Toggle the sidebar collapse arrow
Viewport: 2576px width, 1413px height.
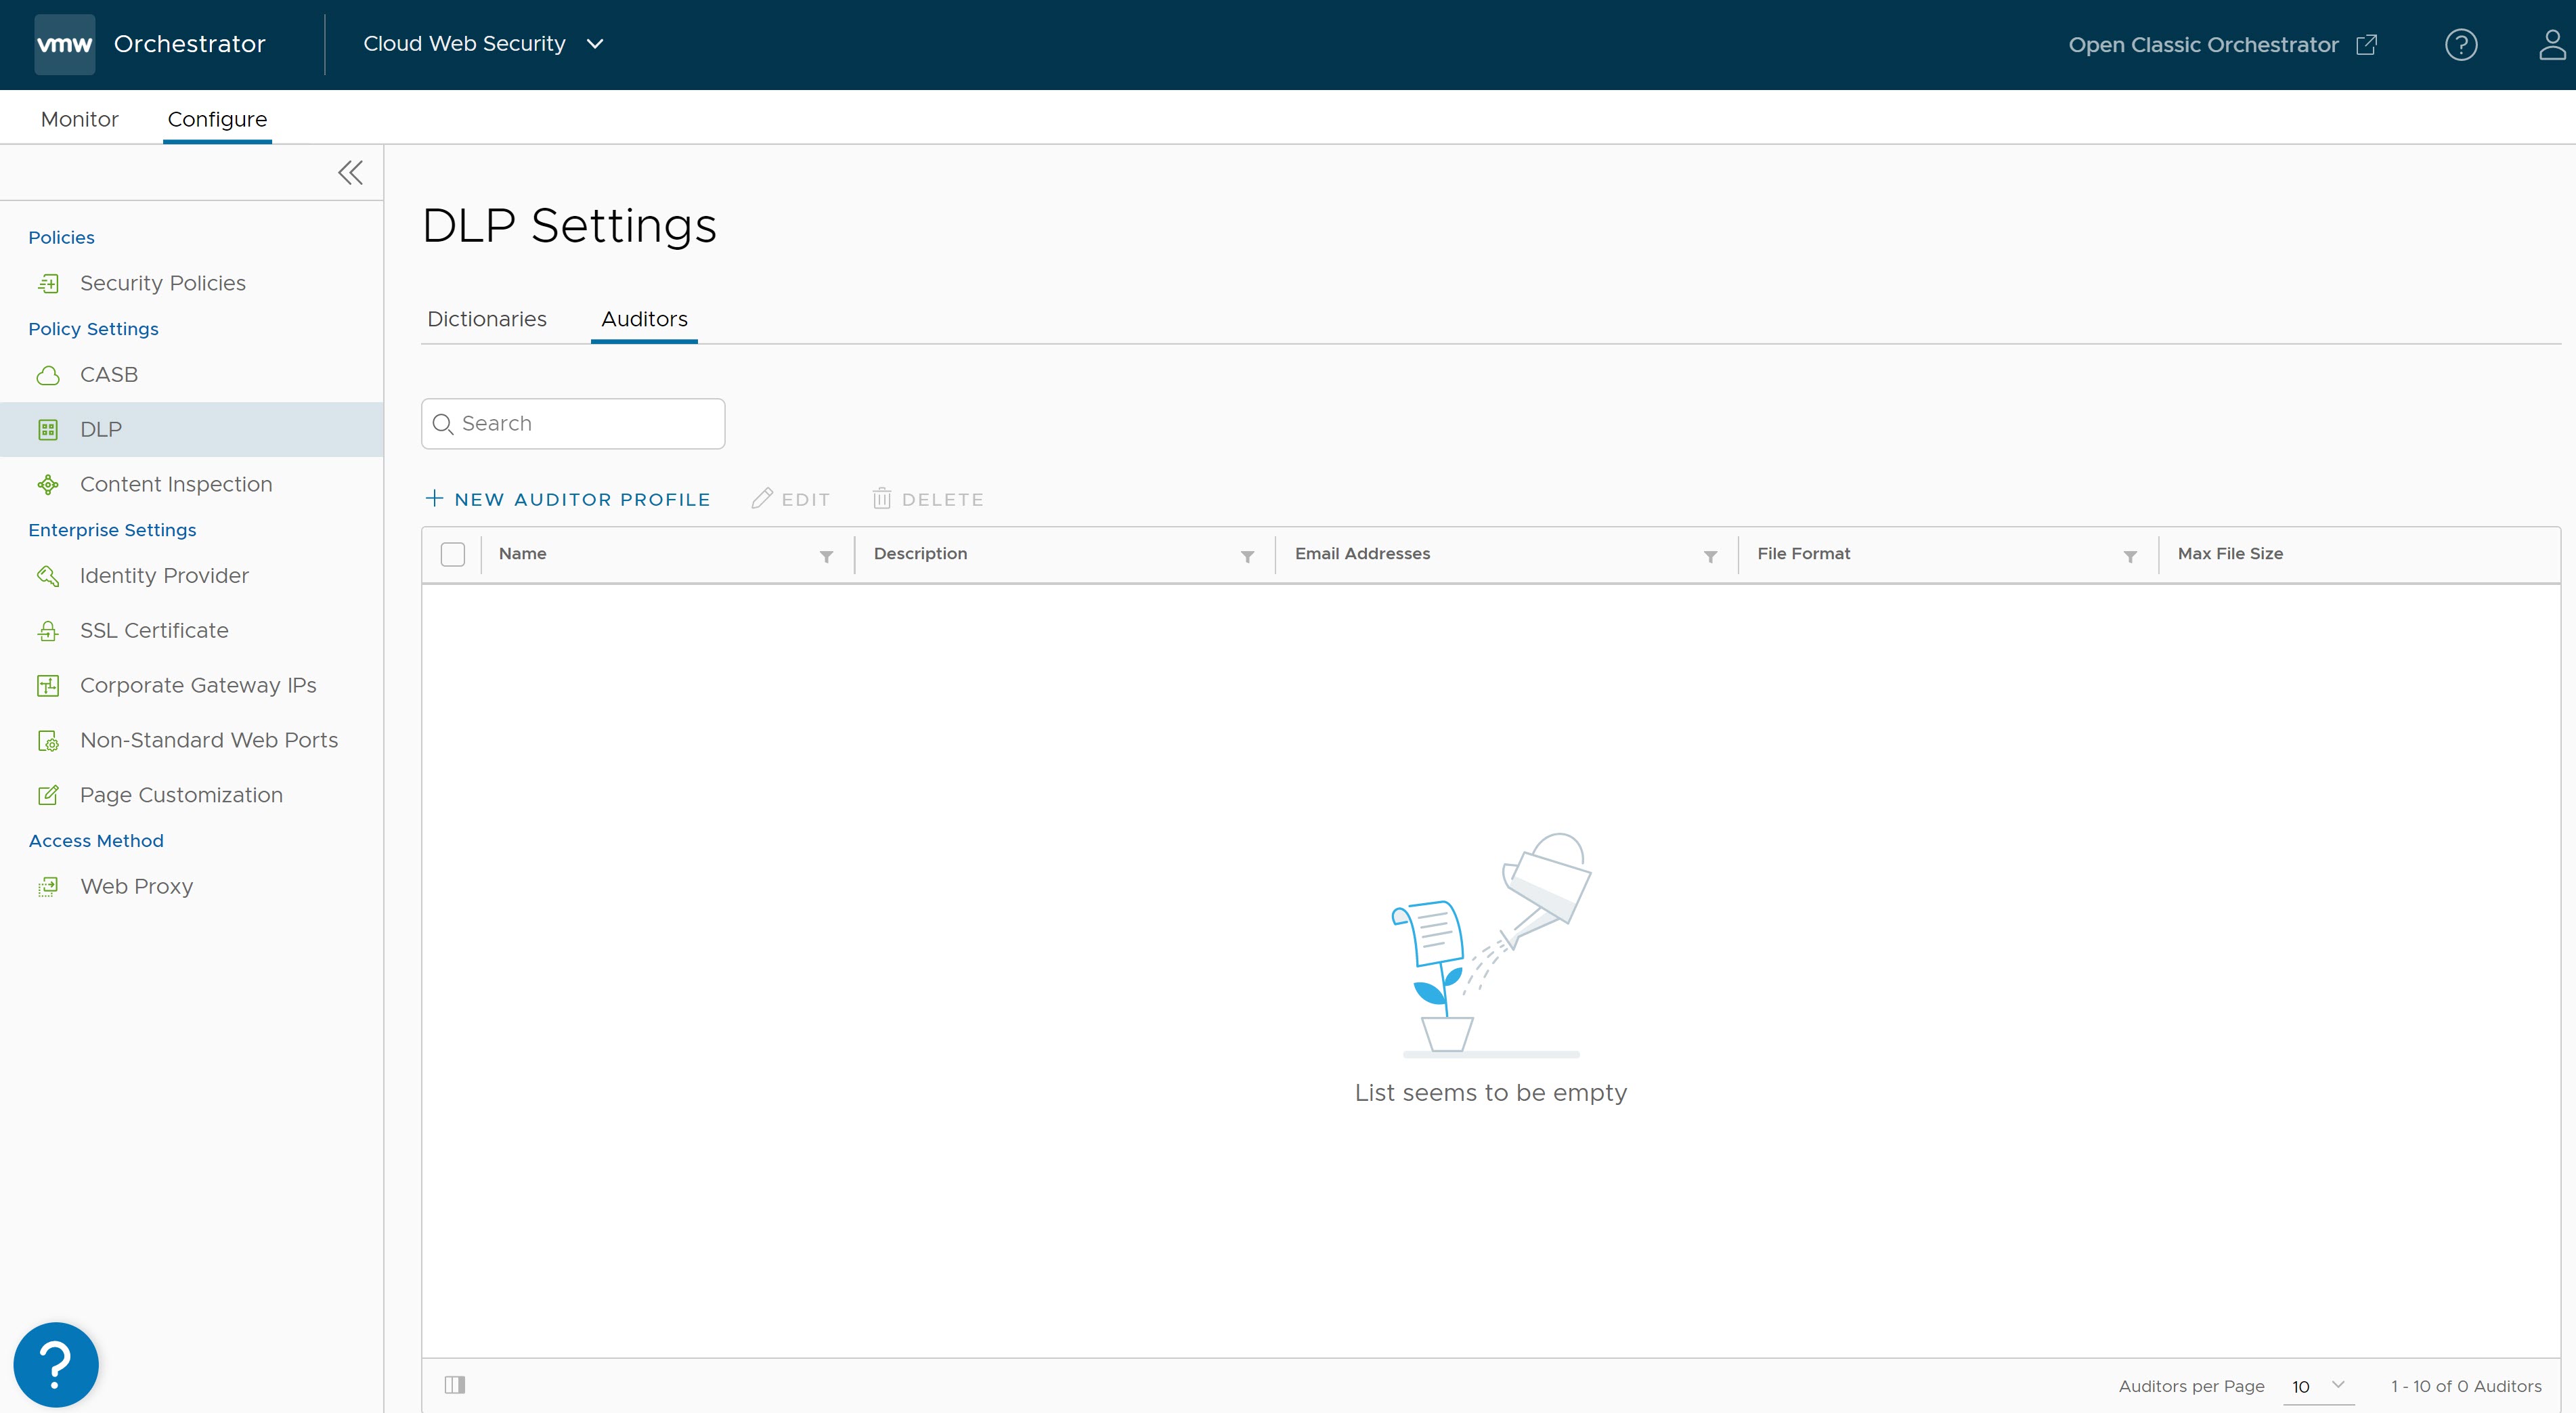pos(349,171)
